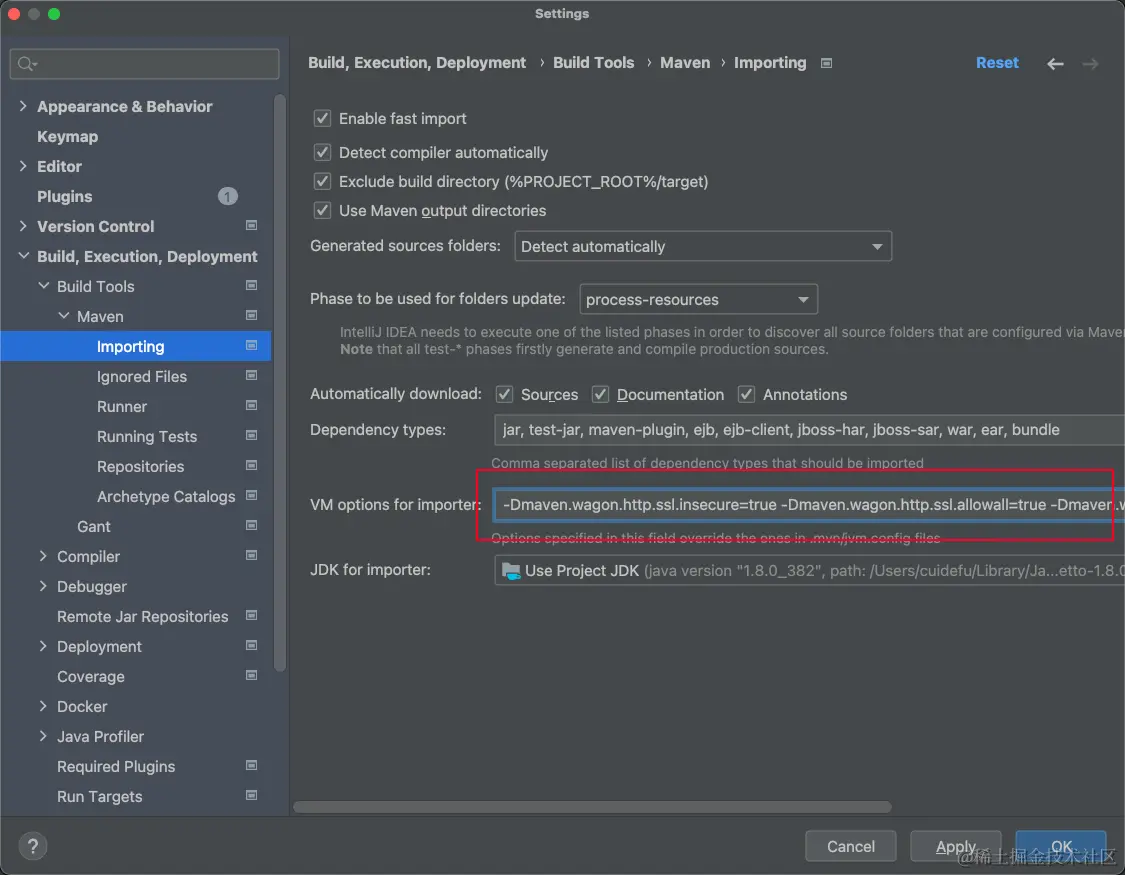Screen dimensions: 1125x875
Task: Focus the VM options for importer field
Action: 809,504
